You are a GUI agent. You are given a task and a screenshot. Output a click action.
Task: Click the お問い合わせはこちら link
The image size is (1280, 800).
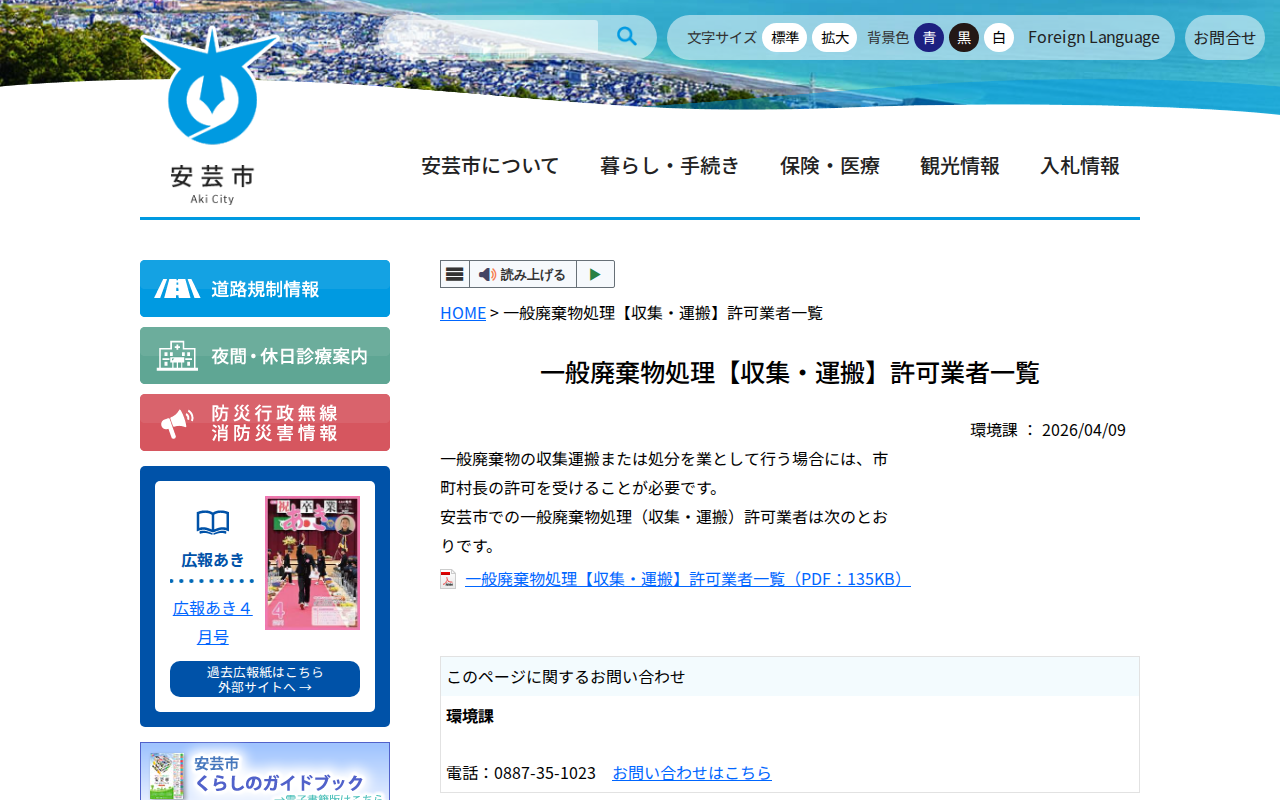point(692,773)
